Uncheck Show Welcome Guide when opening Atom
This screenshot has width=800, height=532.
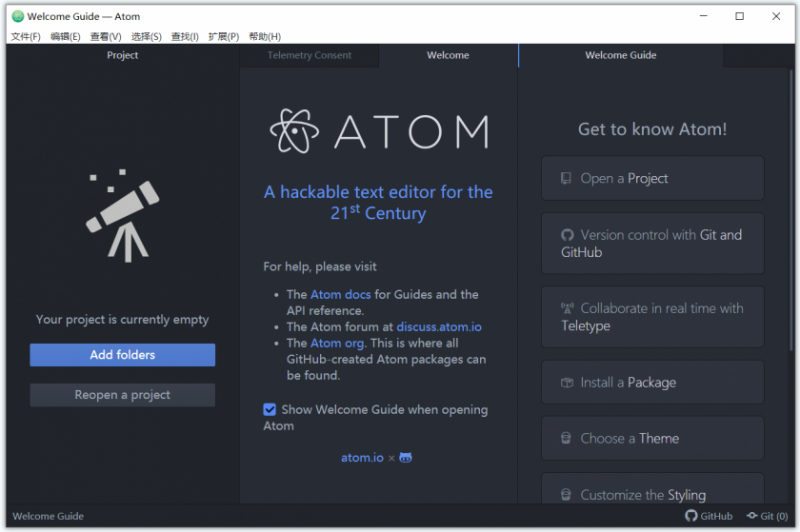pyautogui.click(x=269, y=410)
